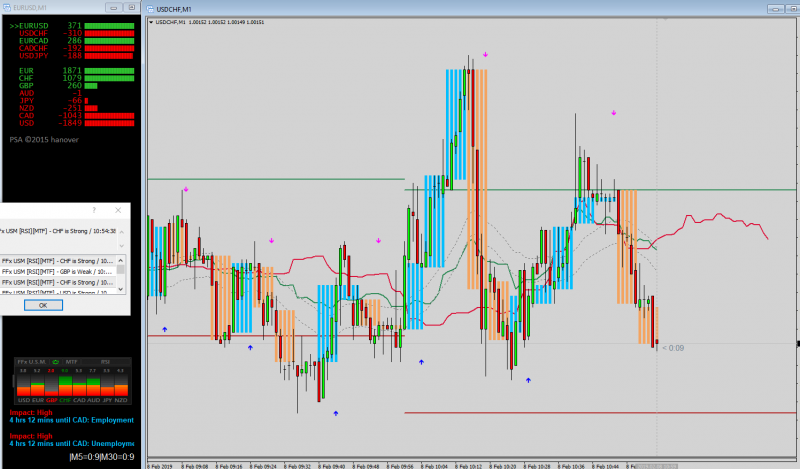This screenshot has width=800, height=469.
Task: Click the blue up arrow marker at lowest candle
Action: click(x=336, y=413)
